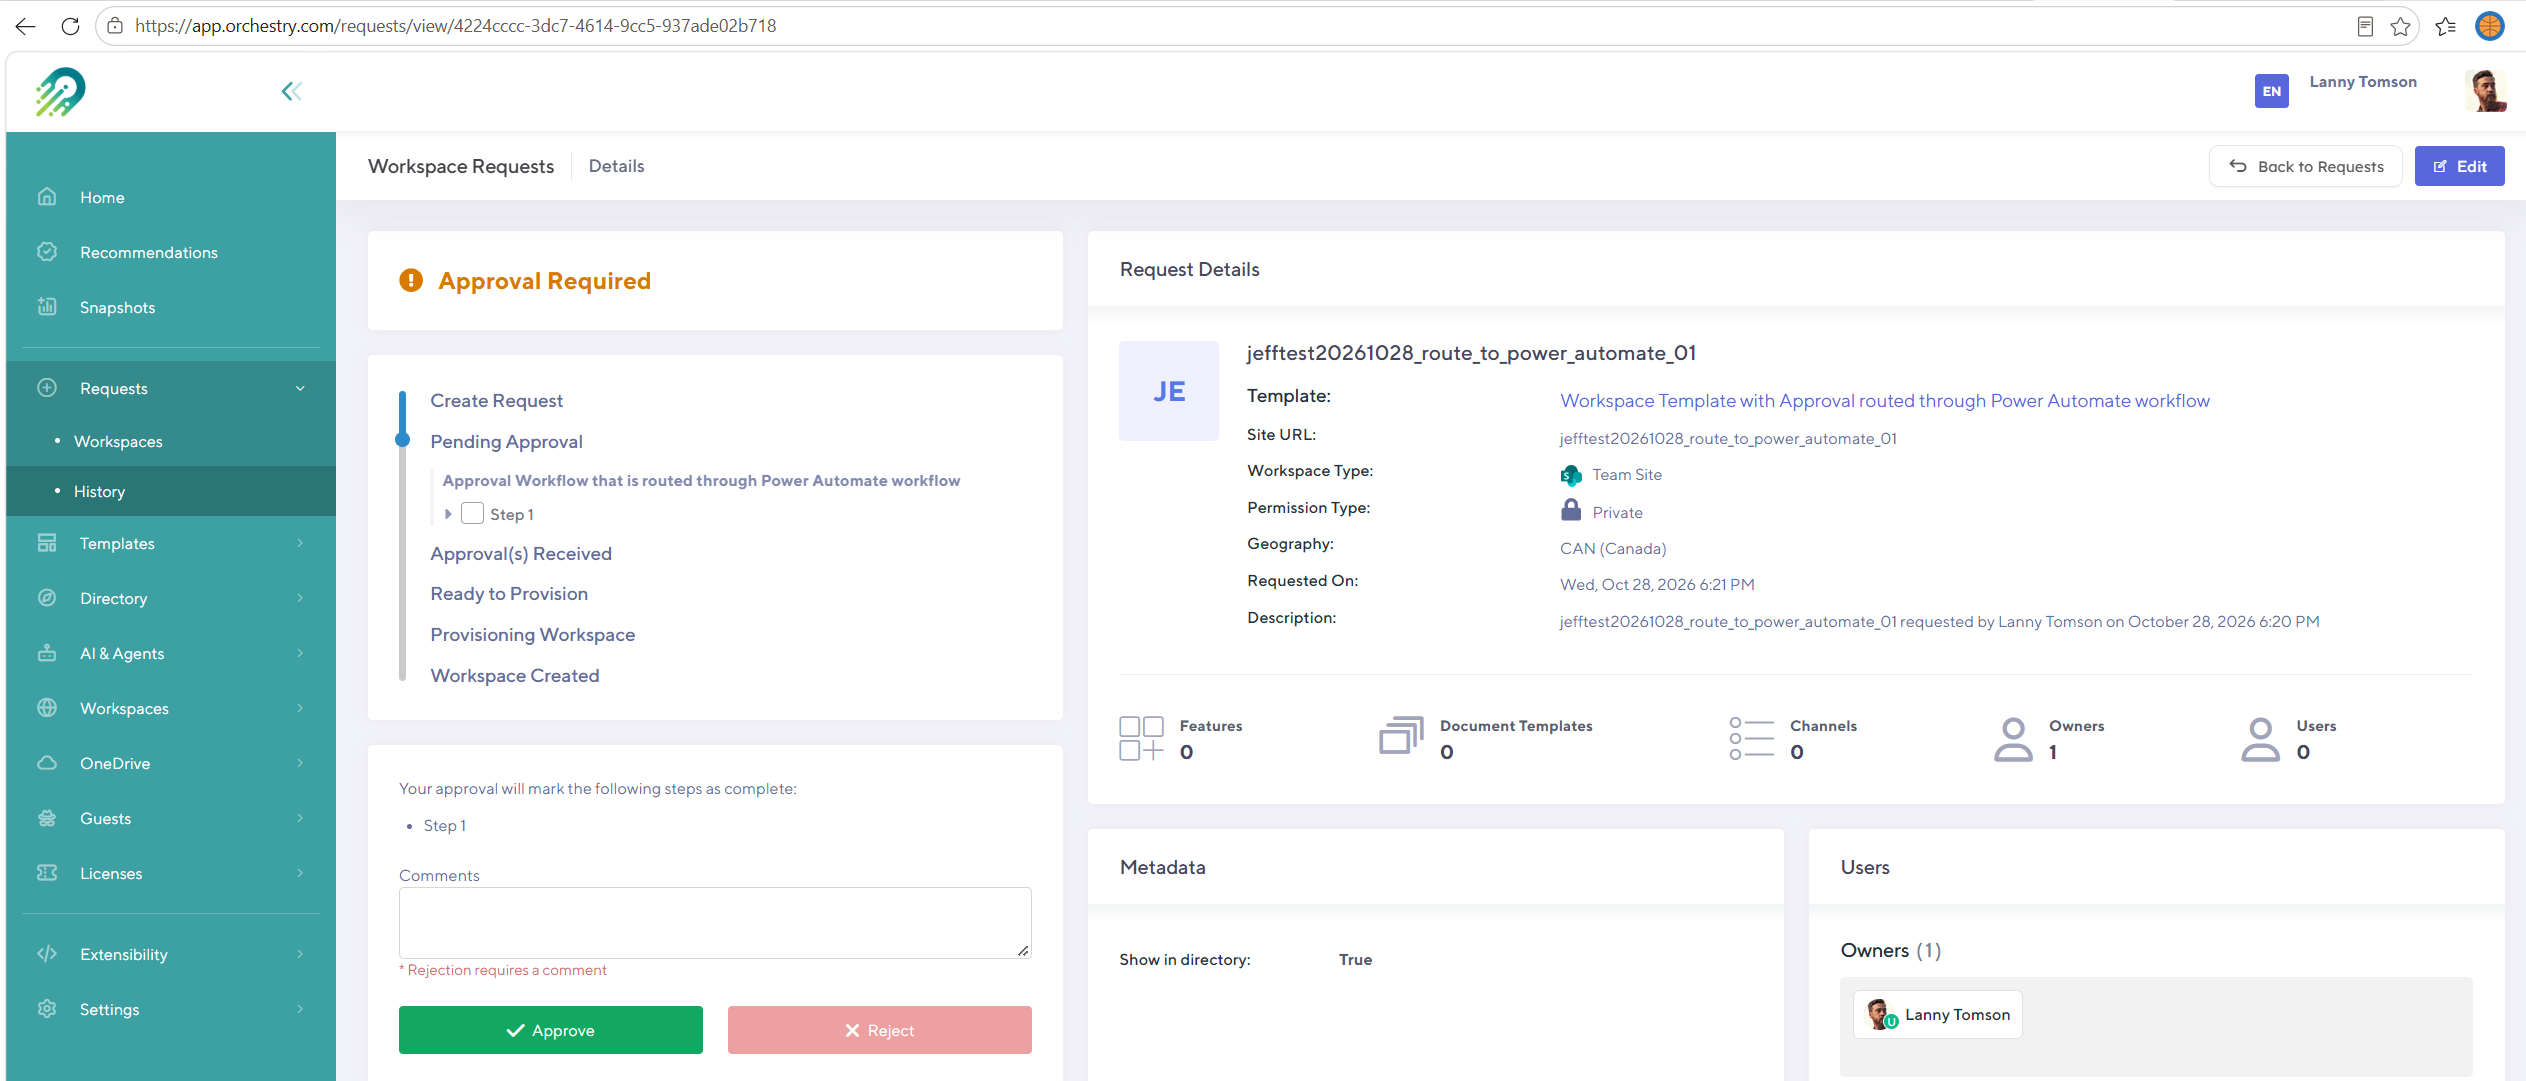Select the Lanny Tomson owner chip
This screenshot has height=1081, width=2526.
pyautogui.click(x=1938, y=1015)
